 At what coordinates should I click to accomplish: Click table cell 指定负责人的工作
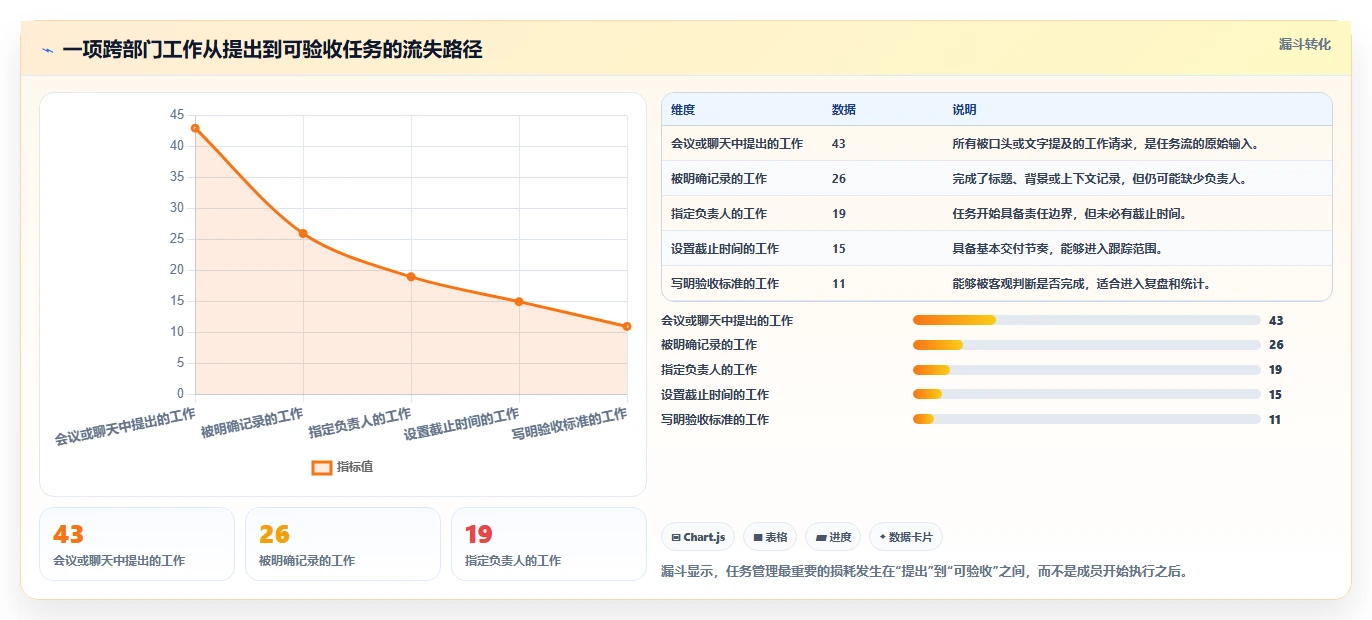click(x=719, y=214)
